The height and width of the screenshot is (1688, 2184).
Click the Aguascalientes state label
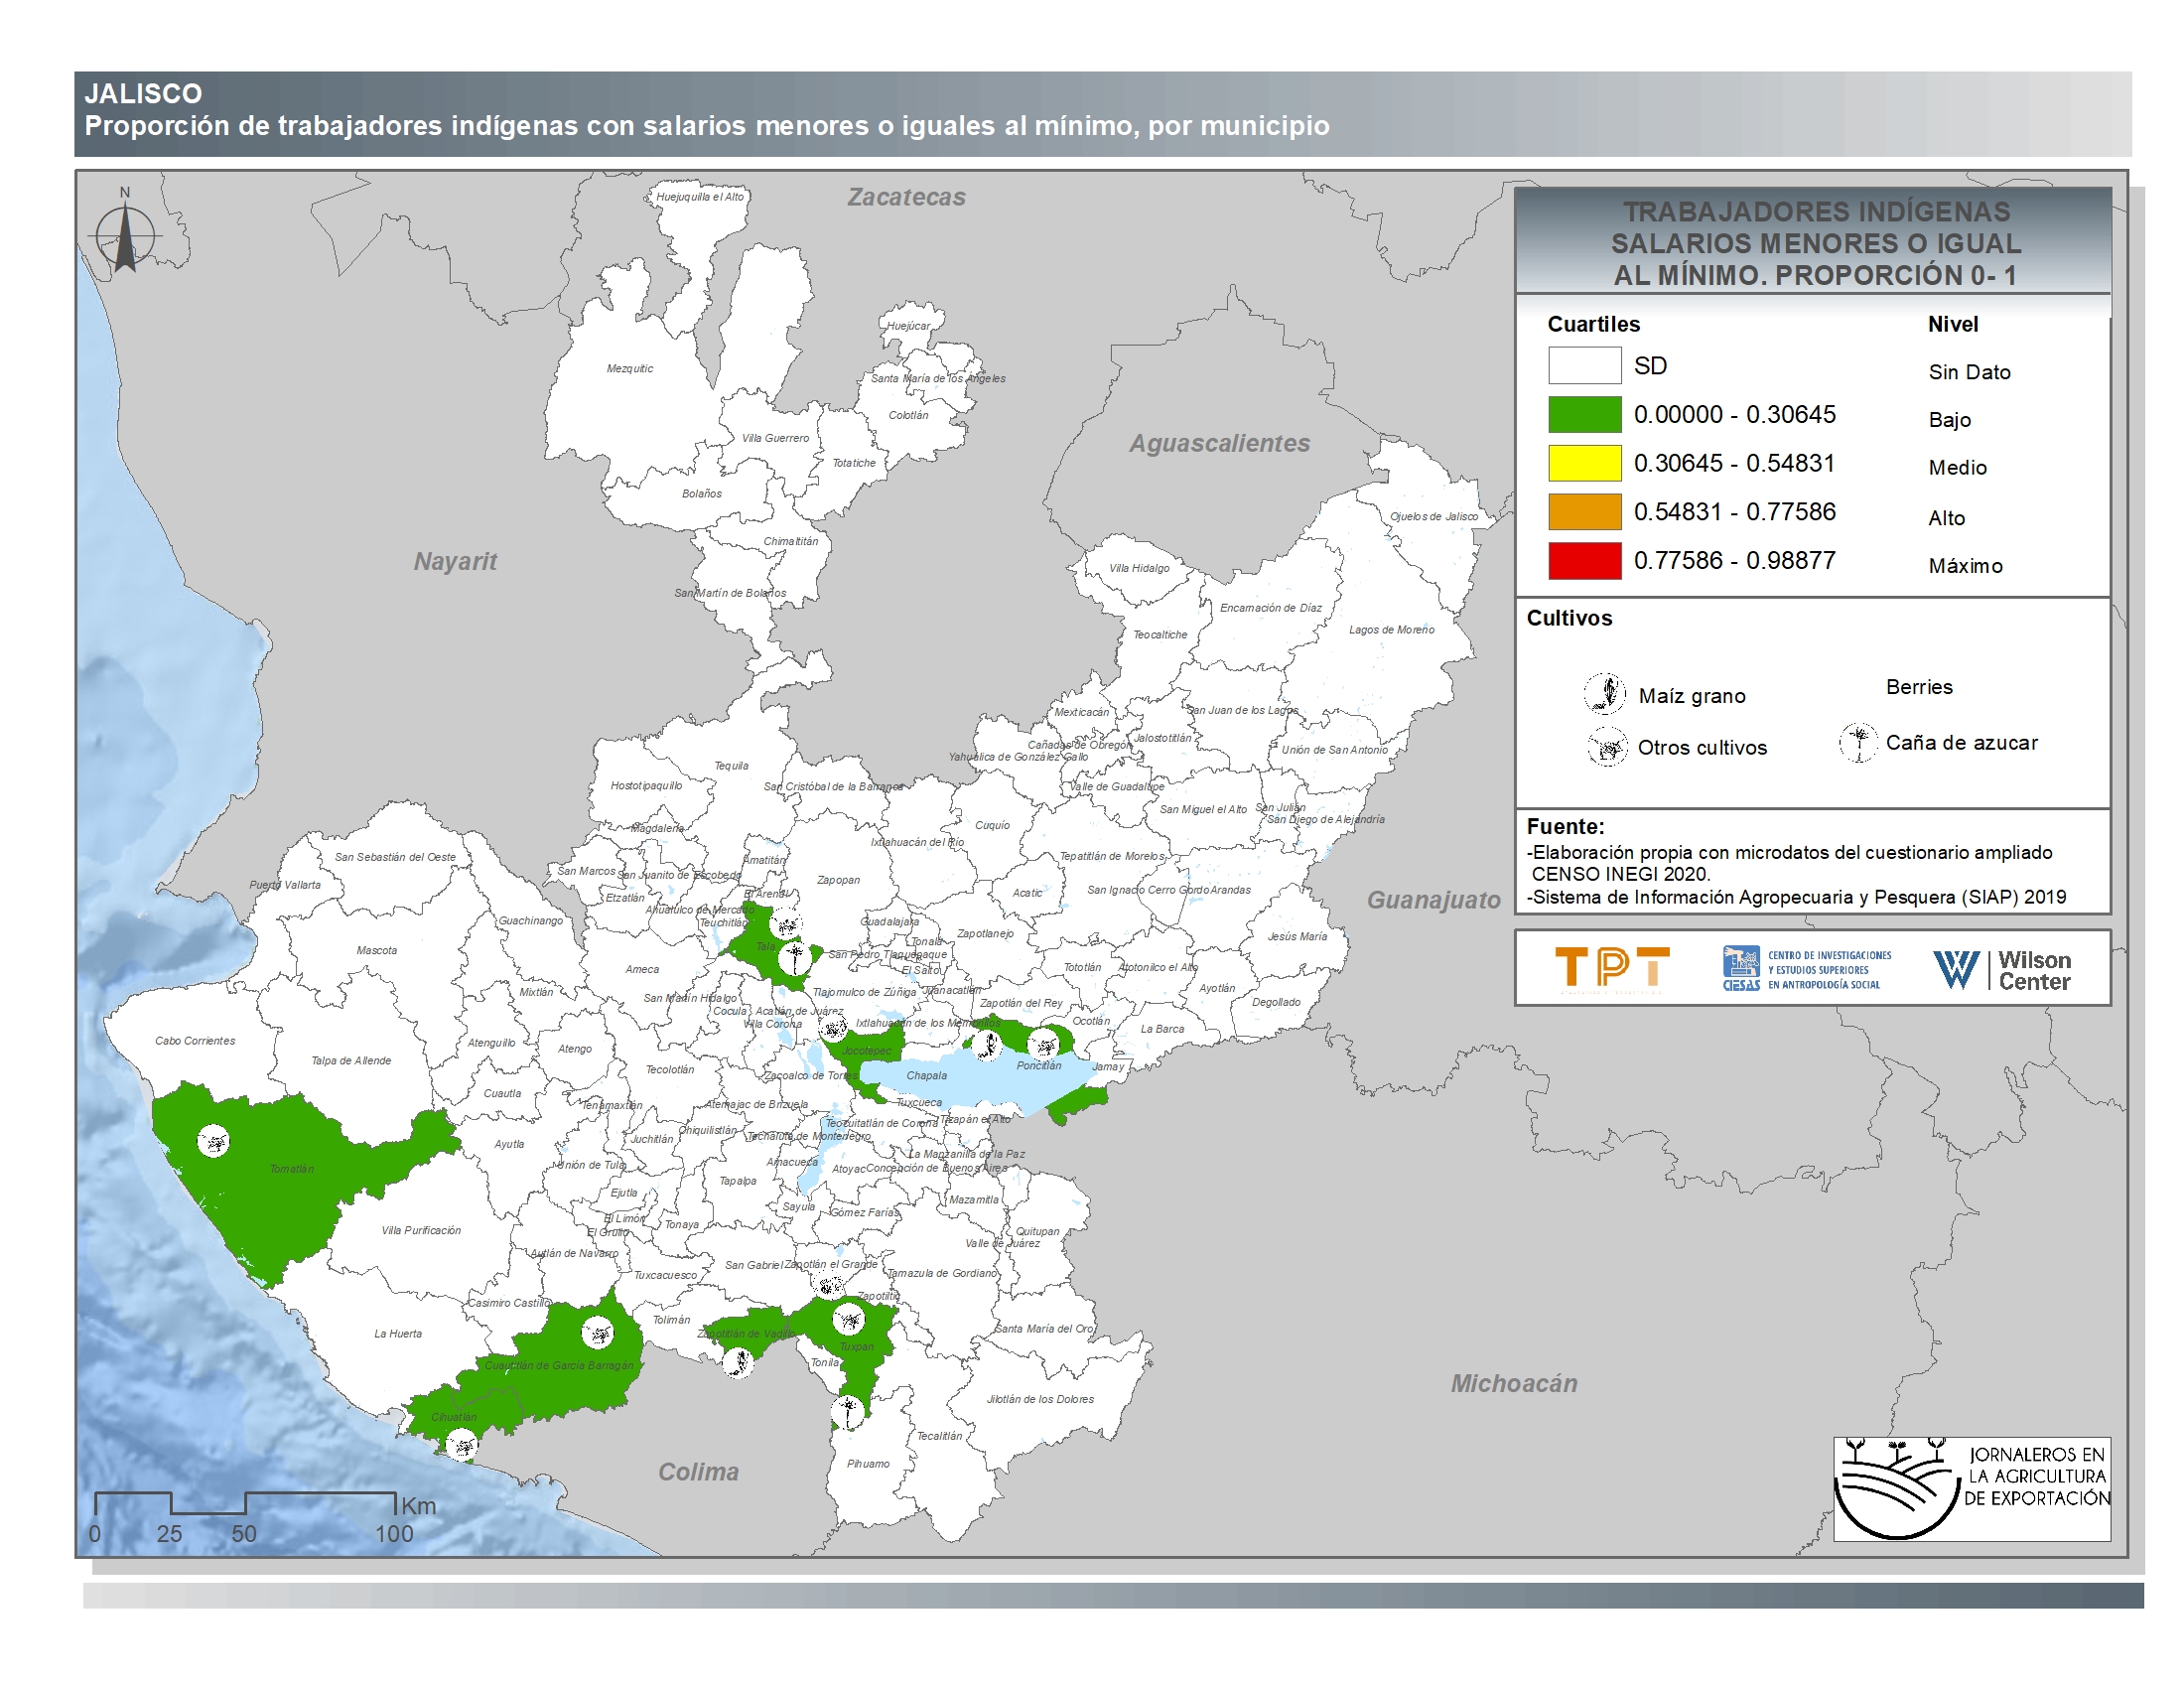click(1219, 443)
